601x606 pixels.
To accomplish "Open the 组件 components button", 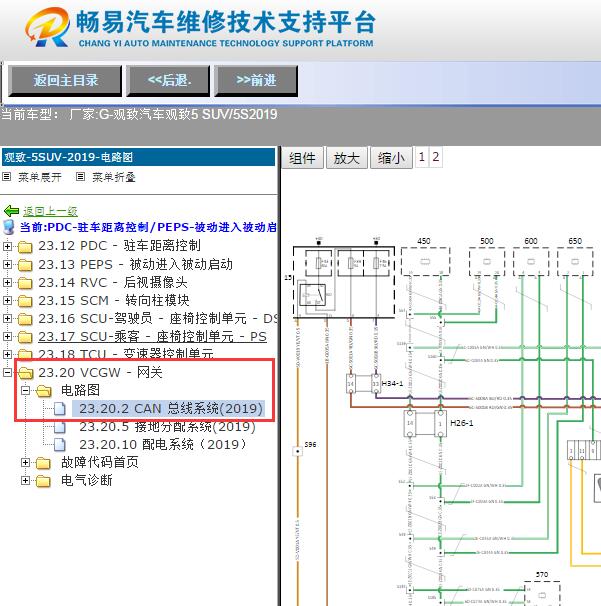I will (302, 158).
